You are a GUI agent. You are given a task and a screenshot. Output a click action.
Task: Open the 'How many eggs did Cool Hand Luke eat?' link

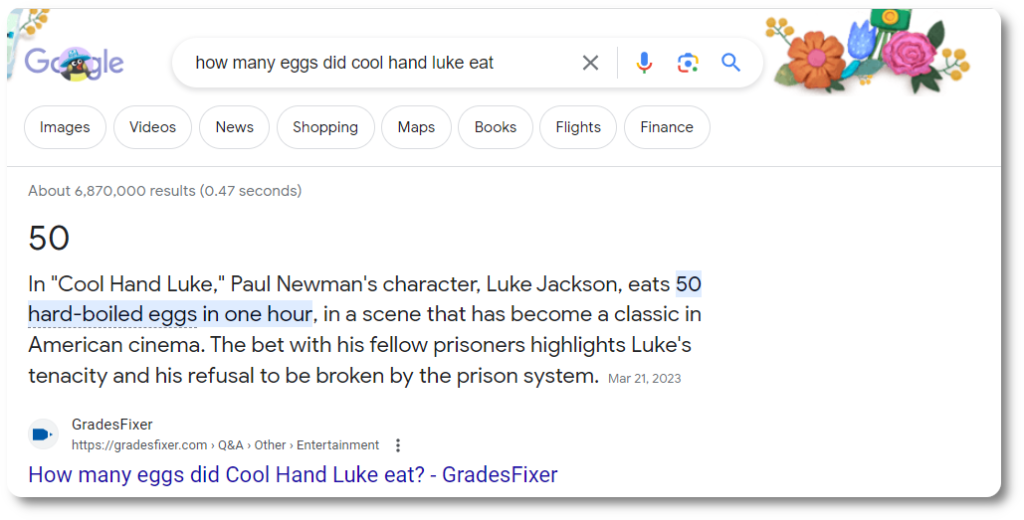pyautogui.click(x=292, y=474)
